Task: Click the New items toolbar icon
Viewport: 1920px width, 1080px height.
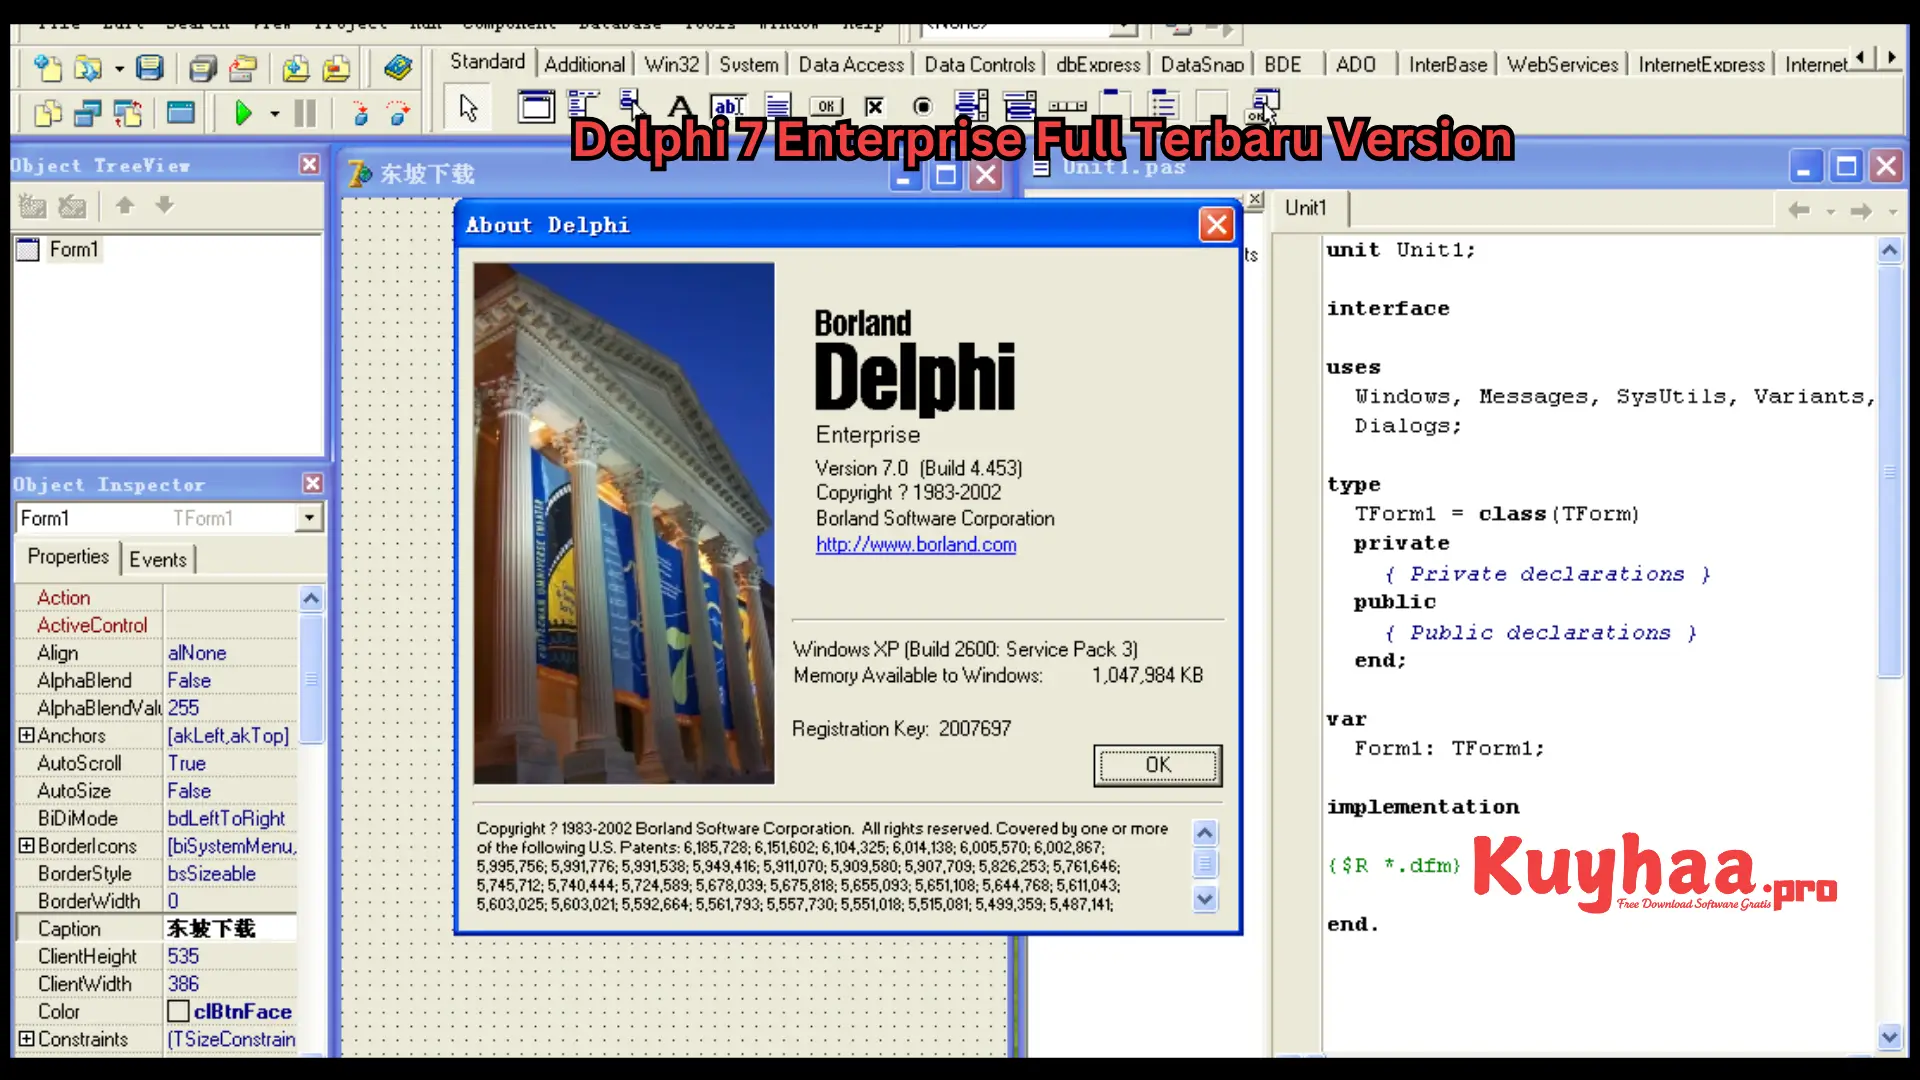Action: [48, 68]
